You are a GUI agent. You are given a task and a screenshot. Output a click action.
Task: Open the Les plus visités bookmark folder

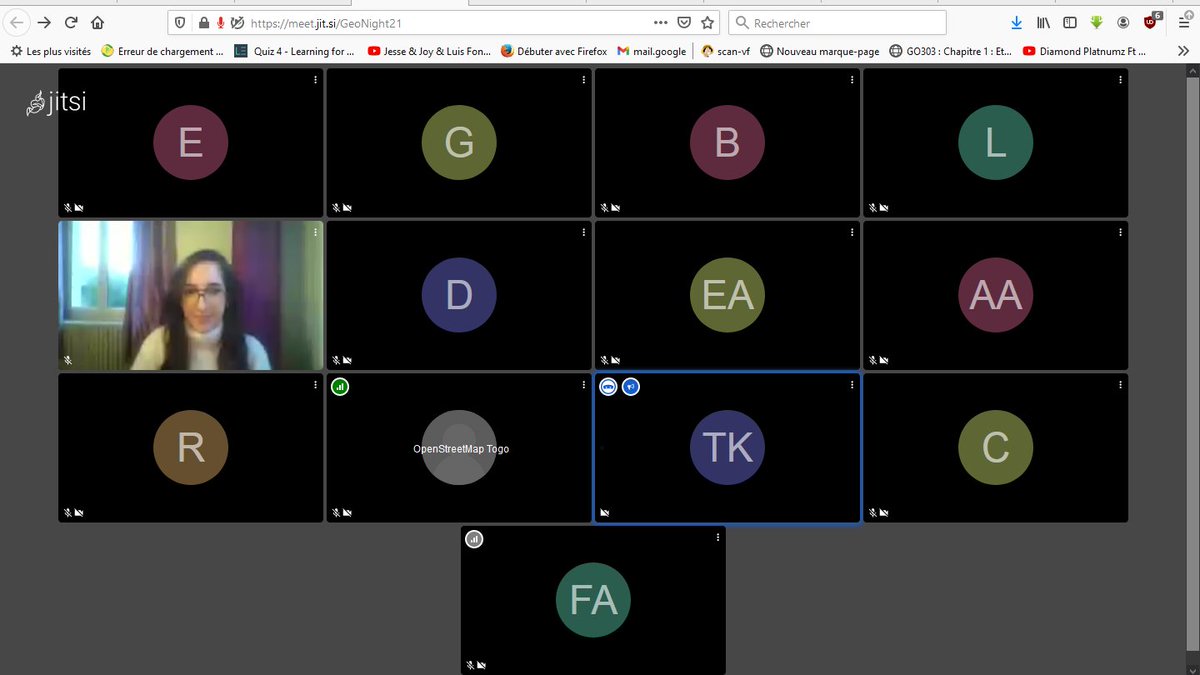coord(49,51)
